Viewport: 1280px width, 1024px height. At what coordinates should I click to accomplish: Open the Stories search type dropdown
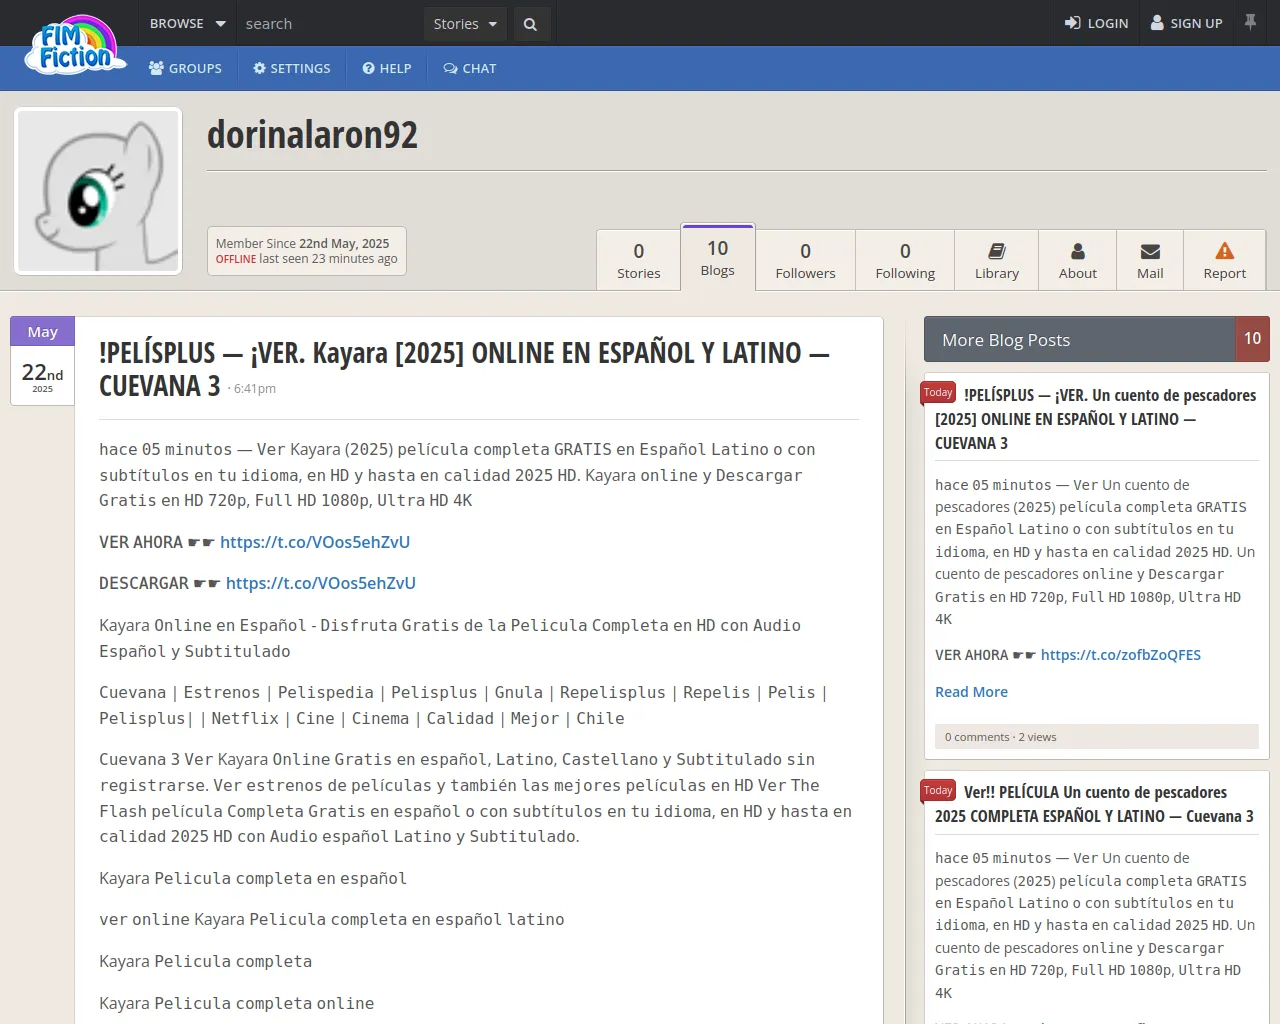465,24
